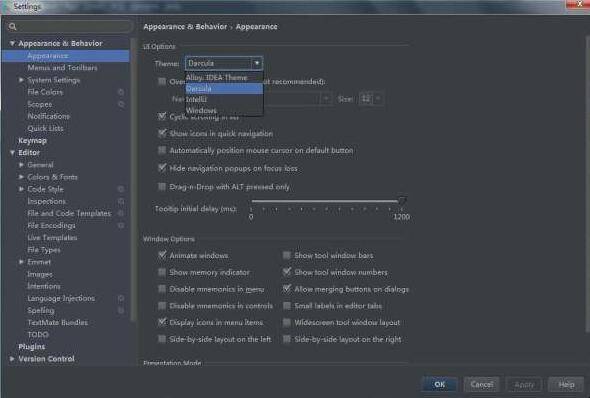The image size is (590, 398).
Task: Enable Show tool window bars
Action: tap(287, 255)
